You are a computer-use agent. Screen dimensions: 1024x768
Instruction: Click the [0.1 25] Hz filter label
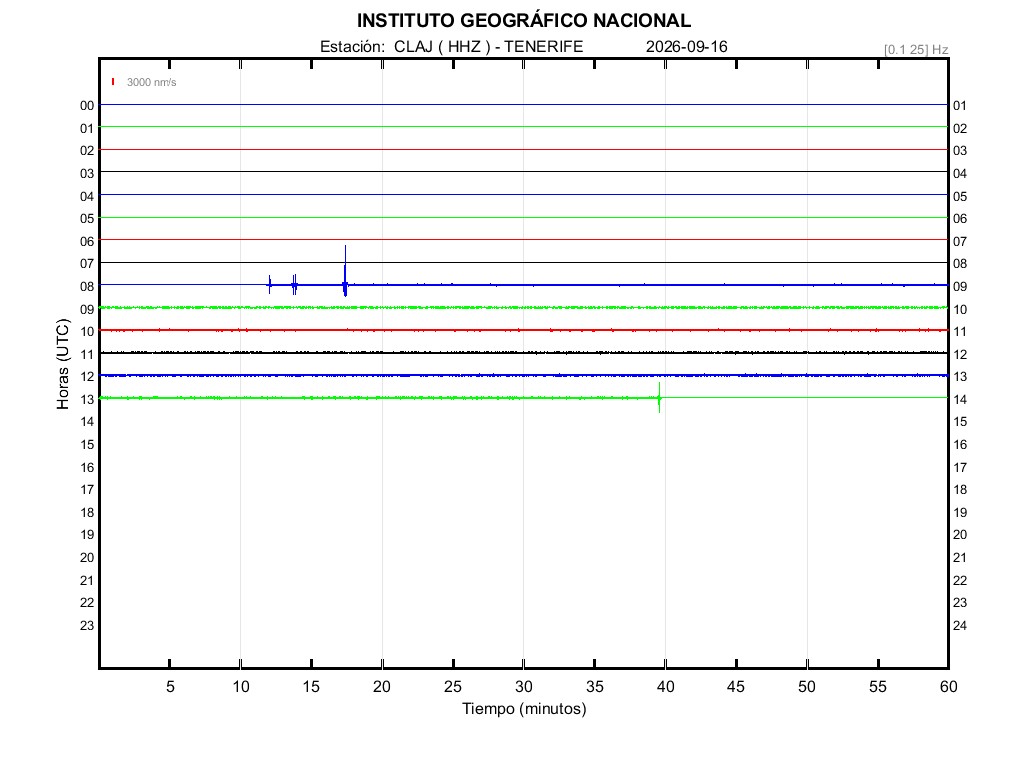[x=916, y=50]
